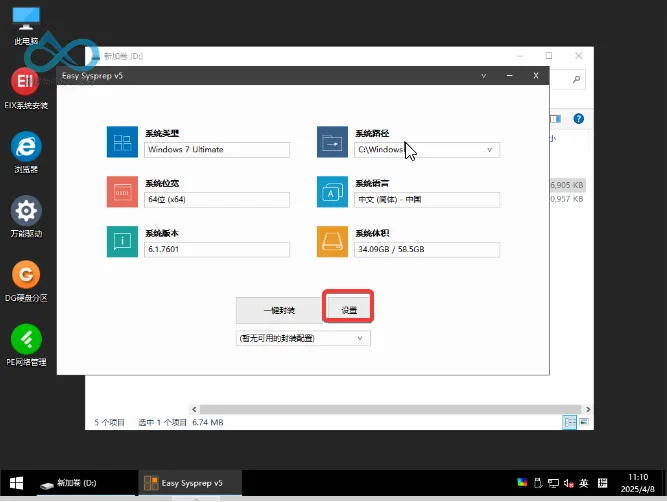Open the 万能驱动 gear shortcut
Image resolution: width=667 pixels, height=502 pixels.
[x=26, y=217]
